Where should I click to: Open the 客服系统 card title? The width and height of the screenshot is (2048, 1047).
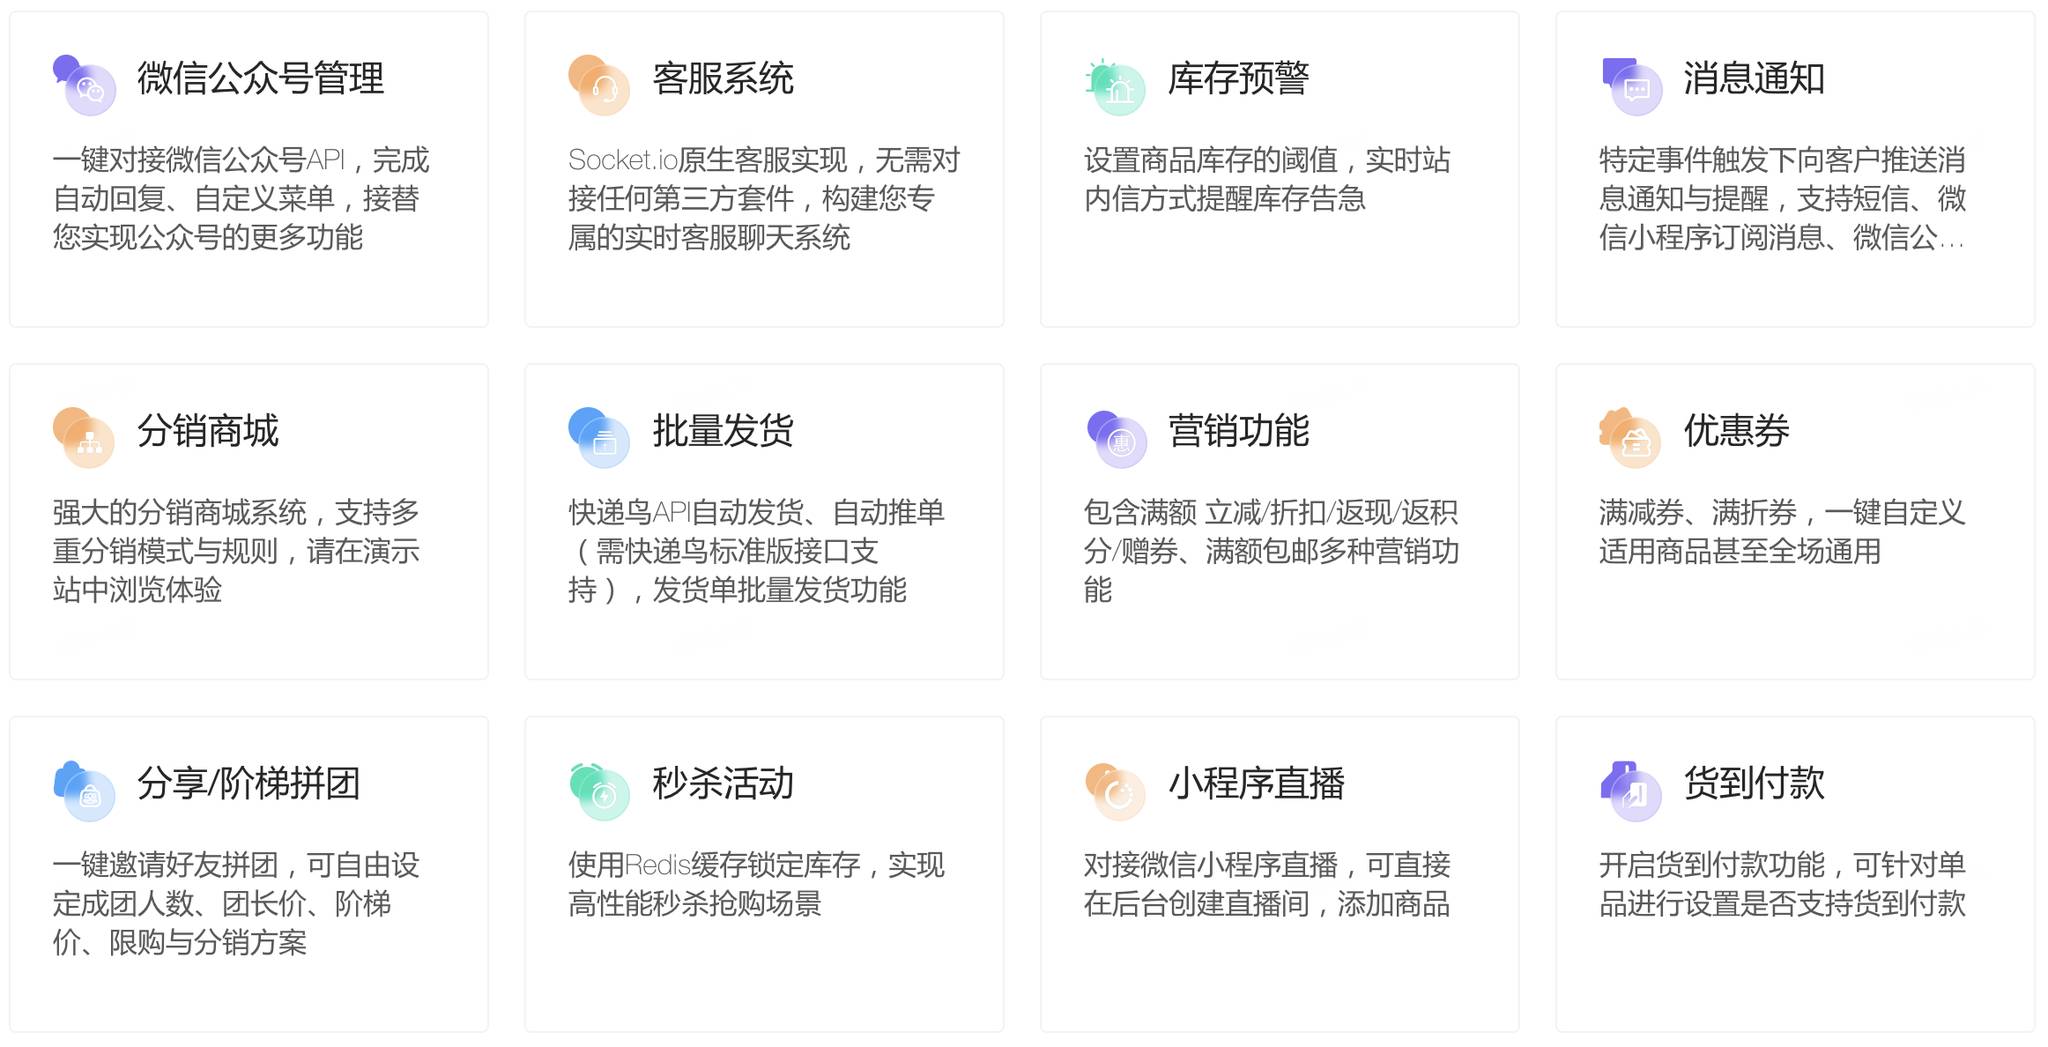pyautogui.click(x=723, y=79)
